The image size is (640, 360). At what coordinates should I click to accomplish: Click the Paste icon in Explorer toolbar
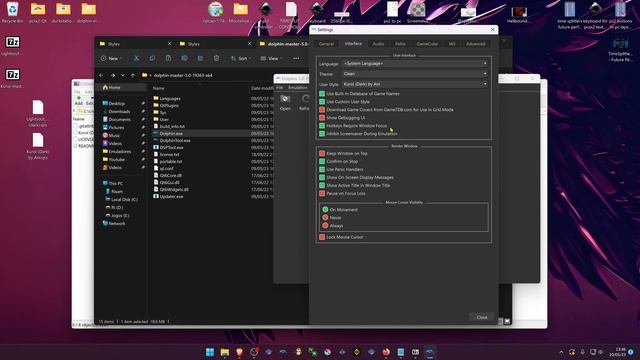[168, 58]
